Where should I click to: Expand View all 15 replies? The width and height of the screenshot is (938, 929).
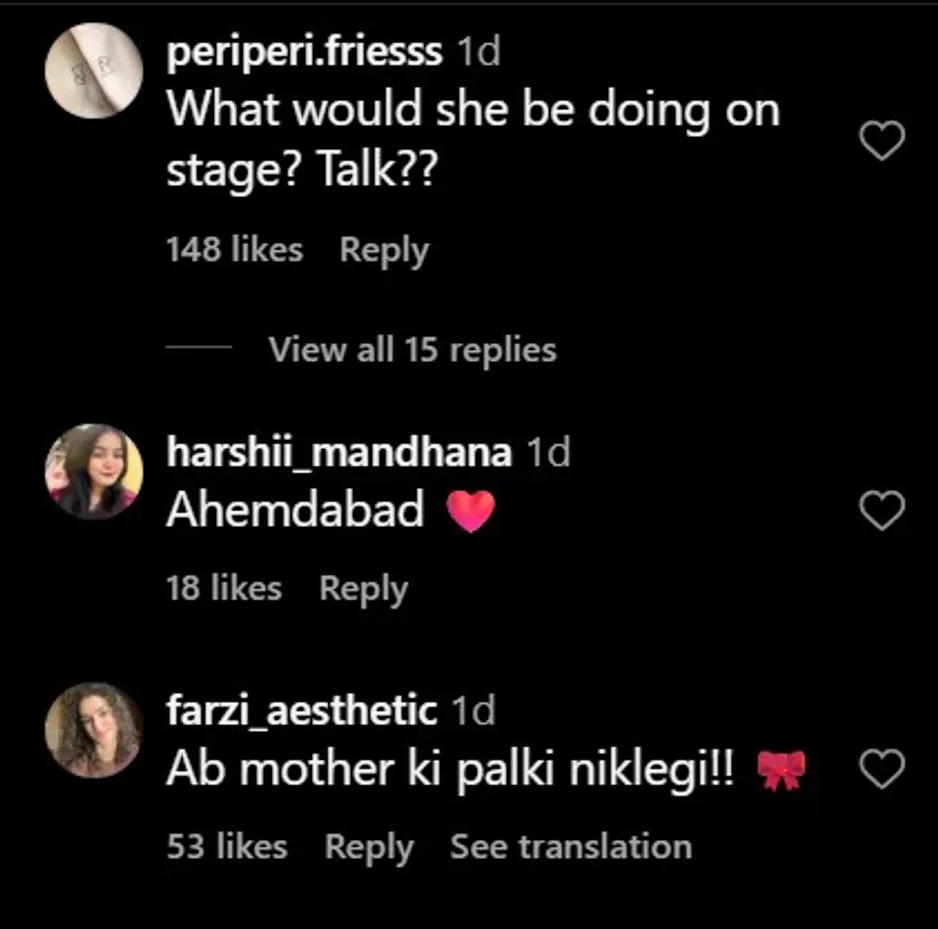(412, 349)
